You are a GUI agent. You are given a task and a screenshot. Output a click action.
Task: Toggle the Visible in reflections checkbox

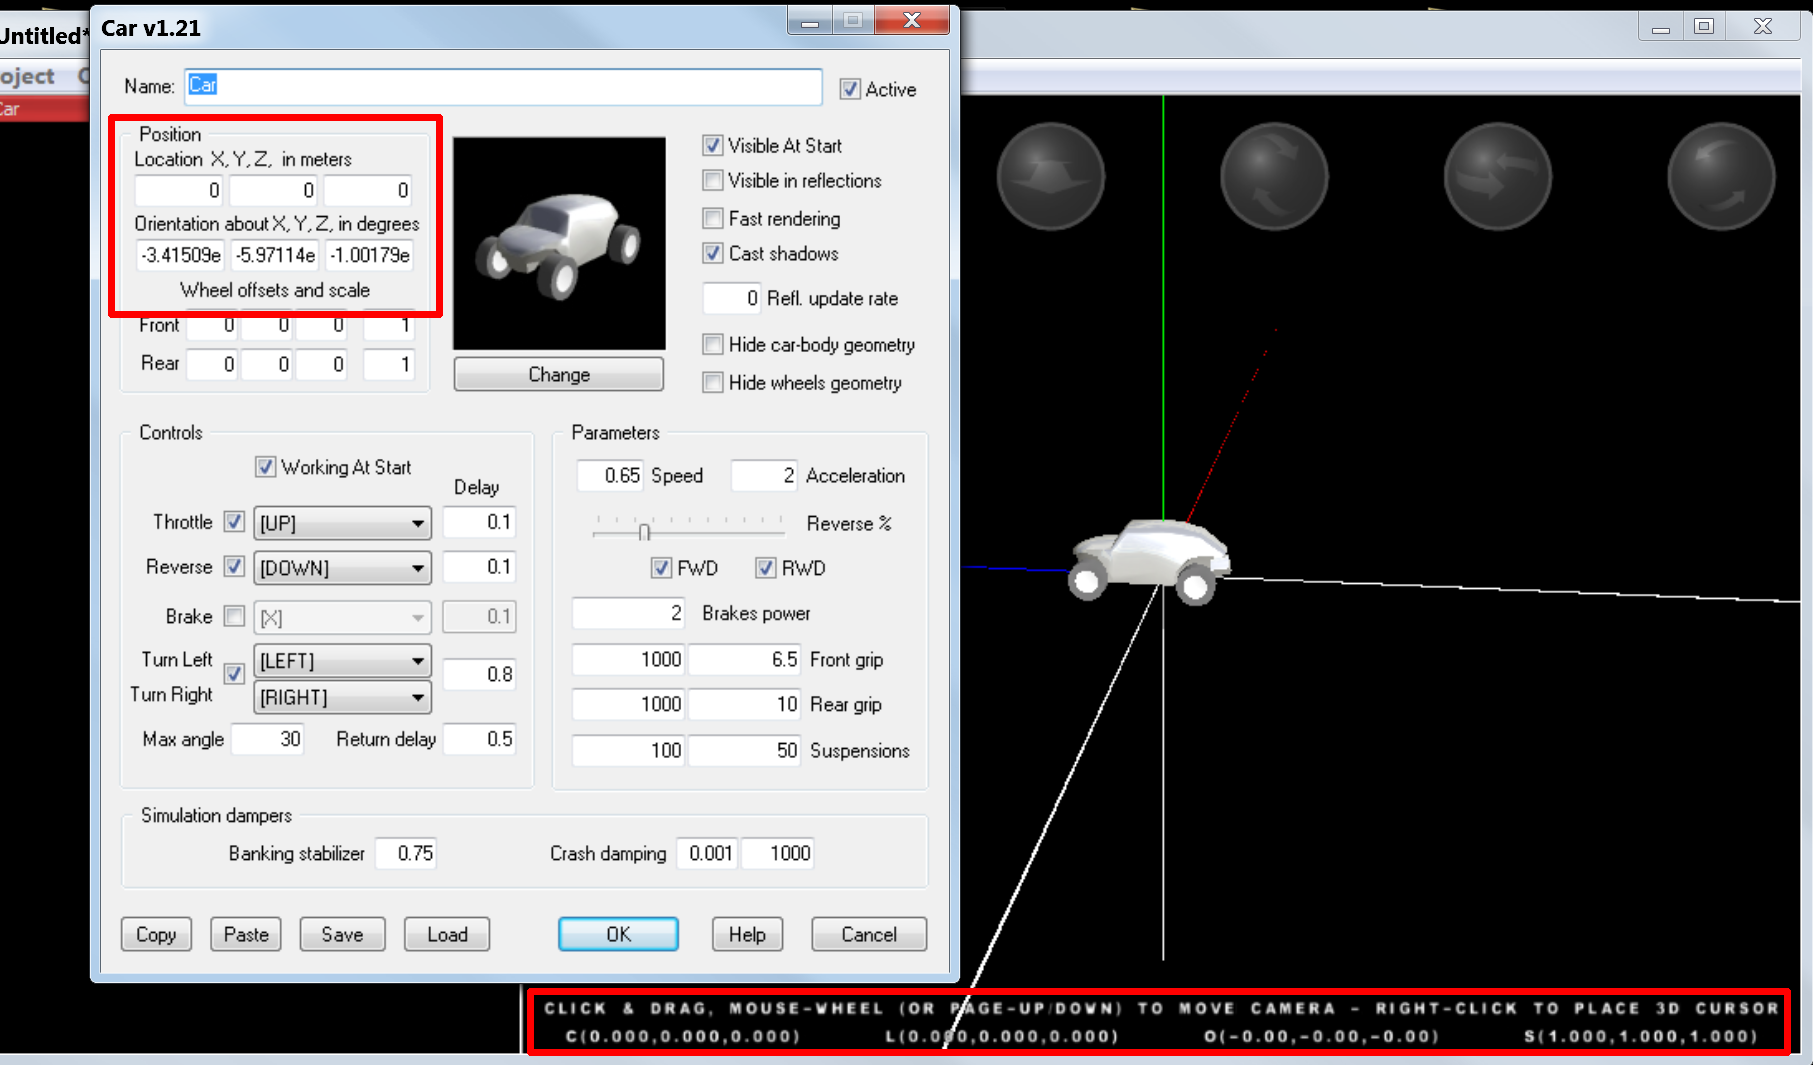(x=713, y=181)
